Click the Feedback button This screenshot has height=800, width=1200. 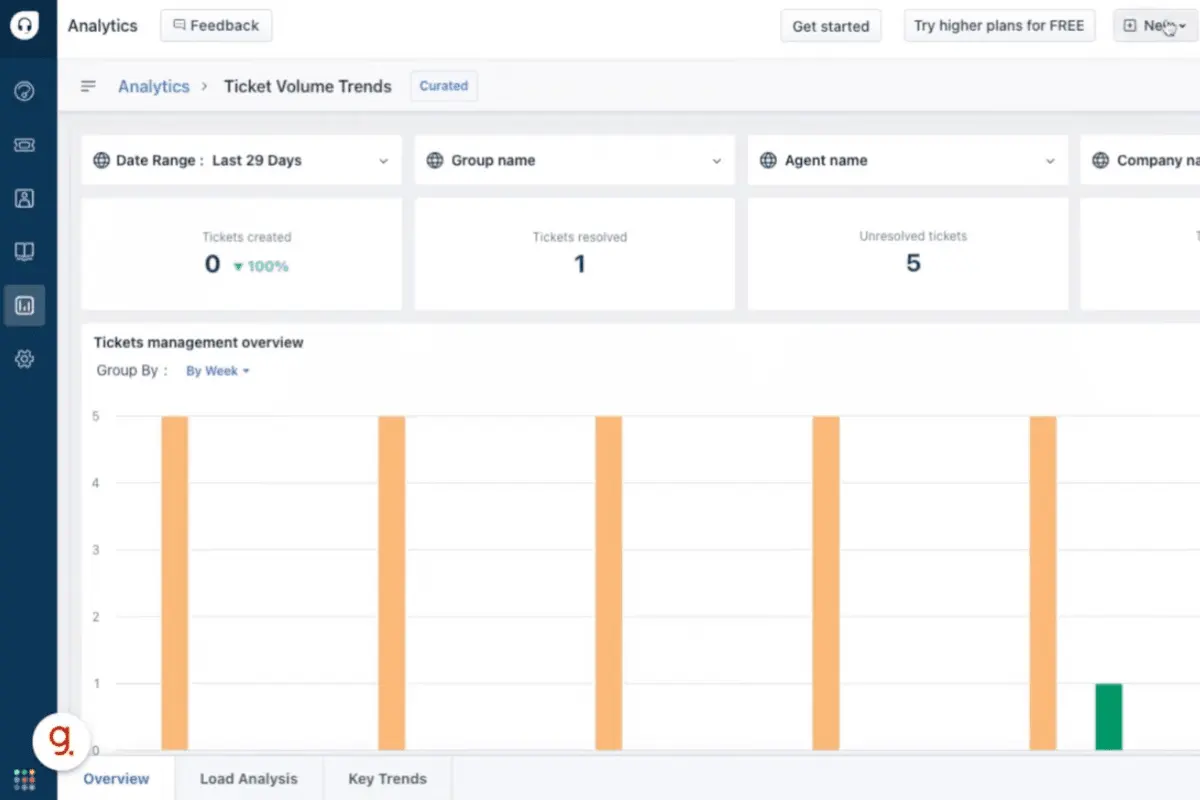pyautogui.click(x=216, y=26)
